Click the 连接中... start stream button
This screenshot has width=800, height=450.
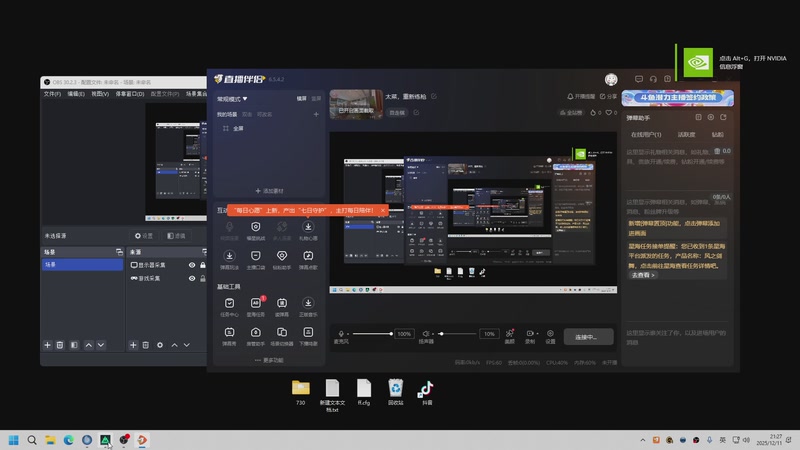(x=588, y=337)
